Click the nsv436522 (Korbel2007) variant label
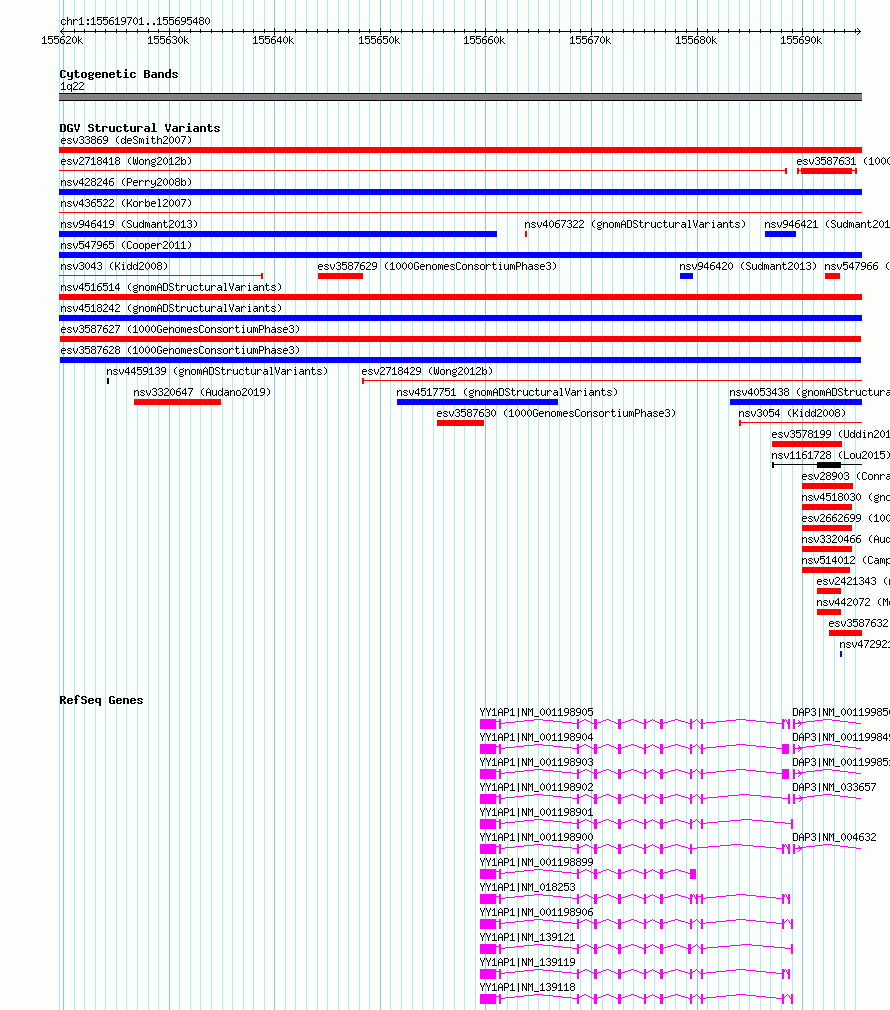 [x=126, y=204]
